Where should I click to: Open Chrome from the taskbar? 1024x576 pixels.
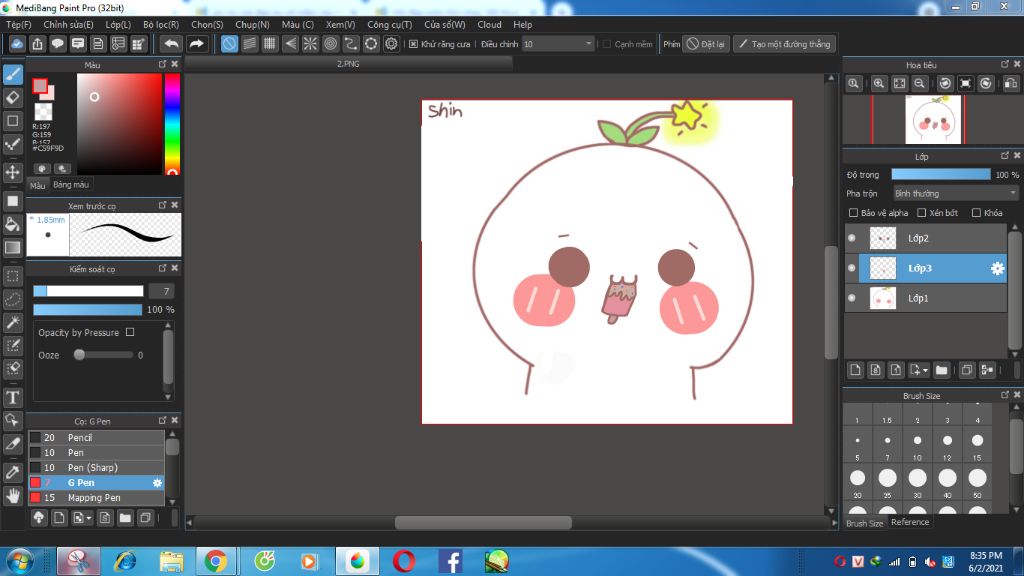(x=216, y=561)
